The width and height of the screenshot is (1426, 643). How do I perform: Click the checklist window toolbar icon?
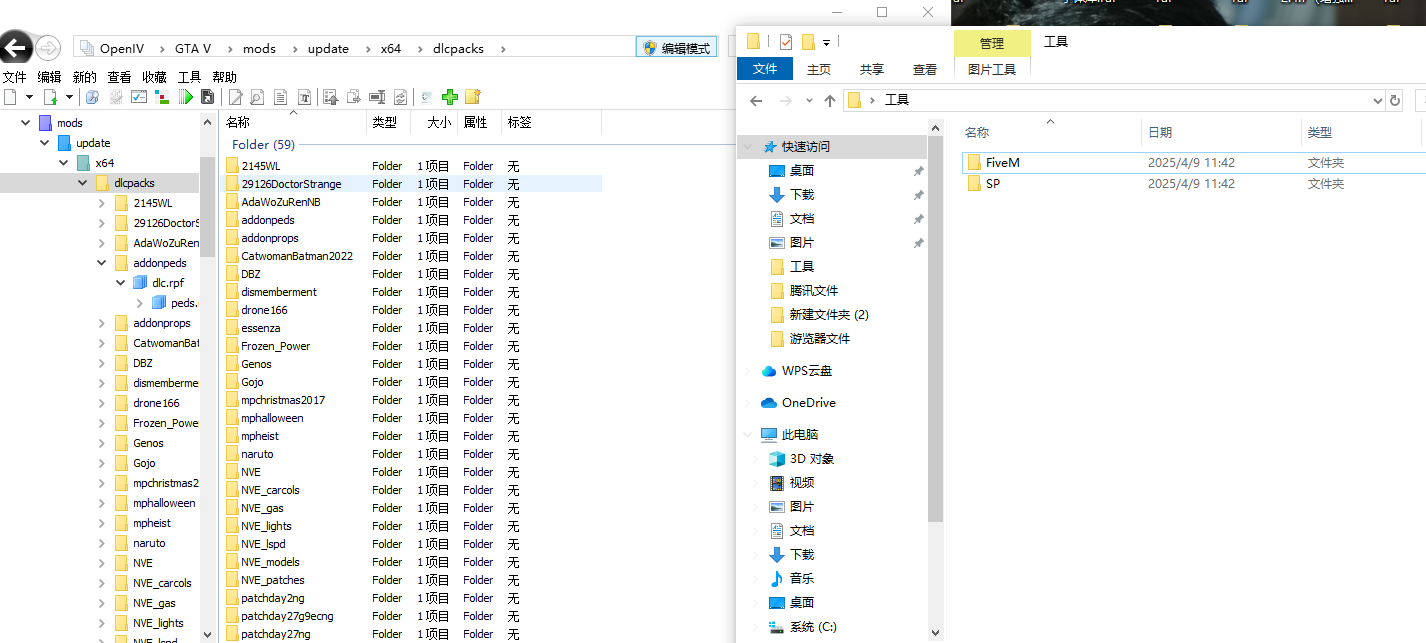click(x=138, y=97)
